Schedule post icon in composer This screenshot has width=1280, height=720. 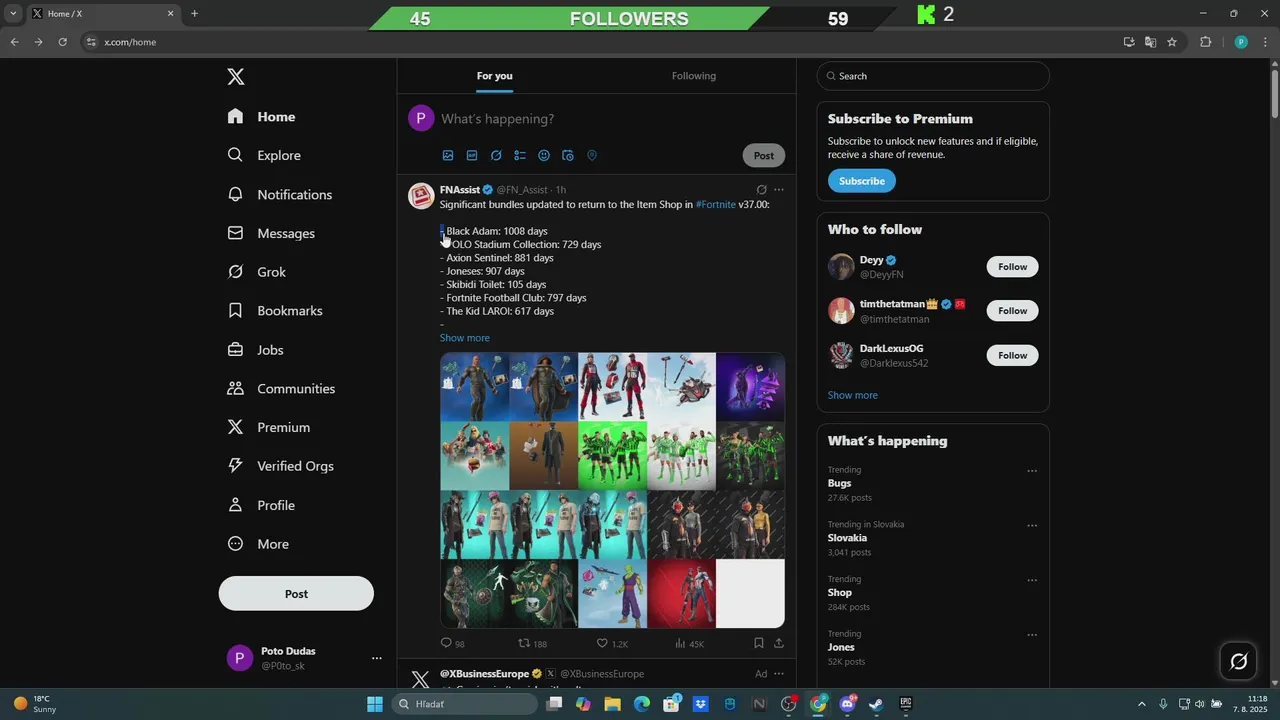click(x=568, y=156)
